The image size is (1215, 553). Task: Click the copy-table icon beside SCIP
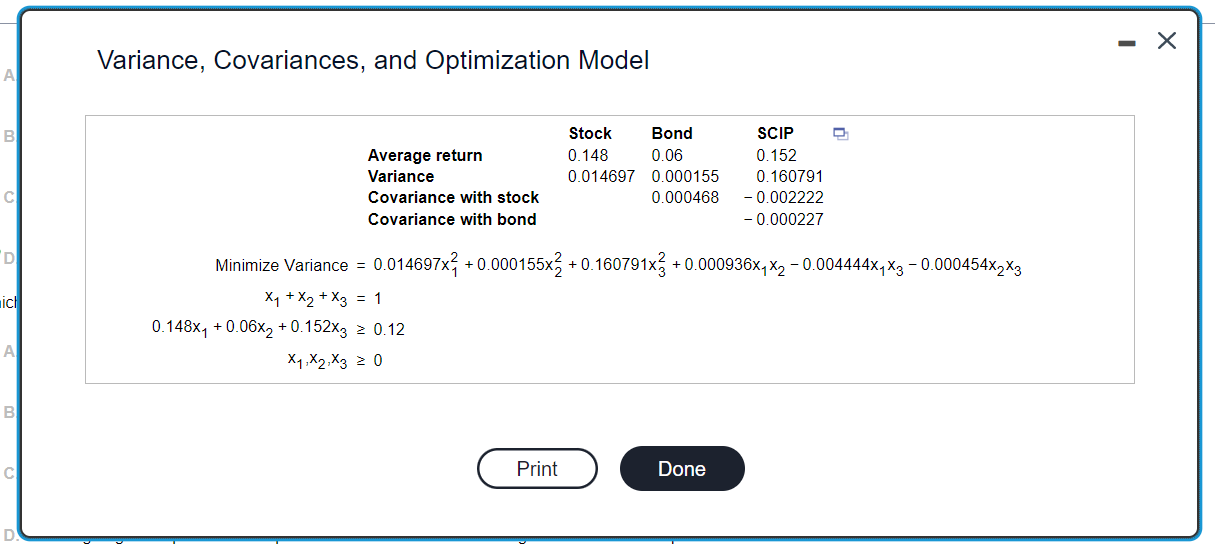(840, 133)
